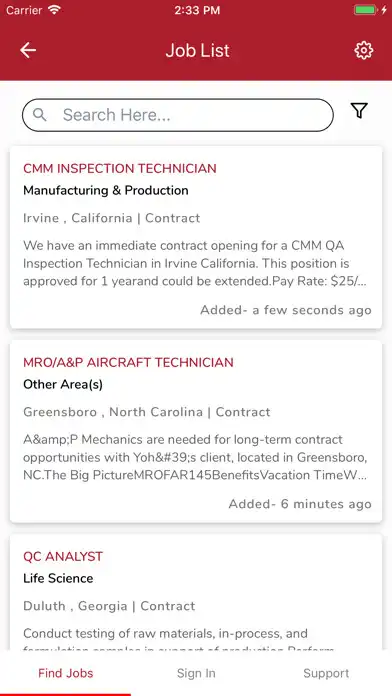Tap the Duluth, Georgia contract line
This screenshot has width=392, height=696.
point(109,606)
